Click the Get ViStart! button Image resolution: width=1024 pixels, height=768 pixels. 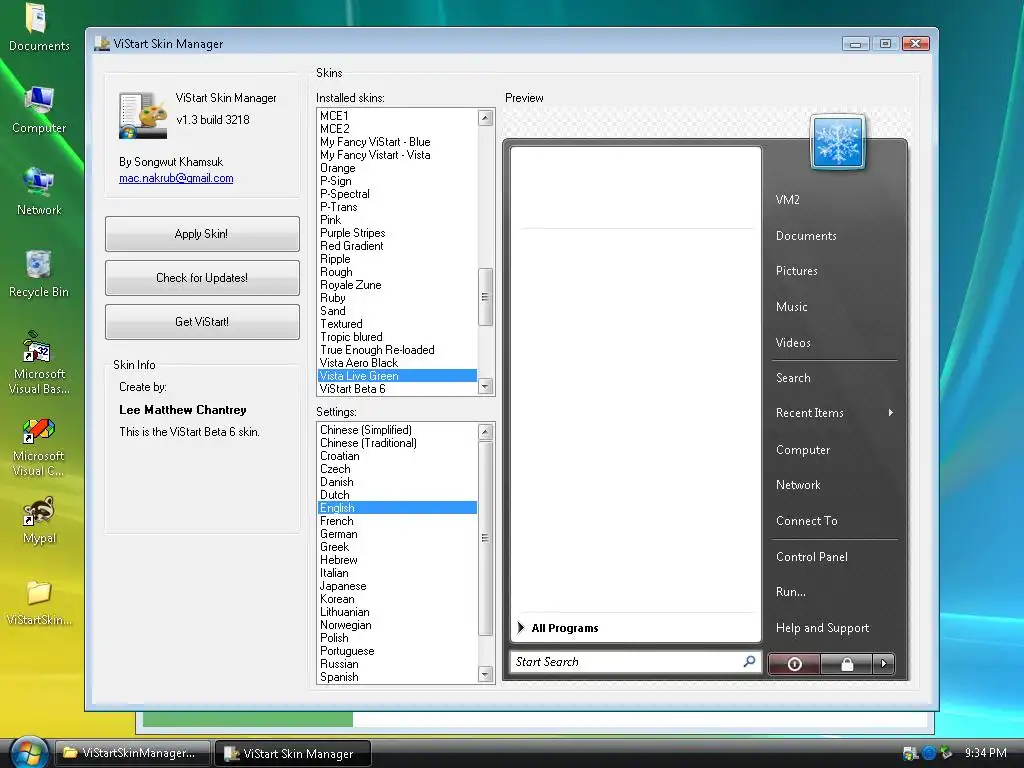point(202,321)
